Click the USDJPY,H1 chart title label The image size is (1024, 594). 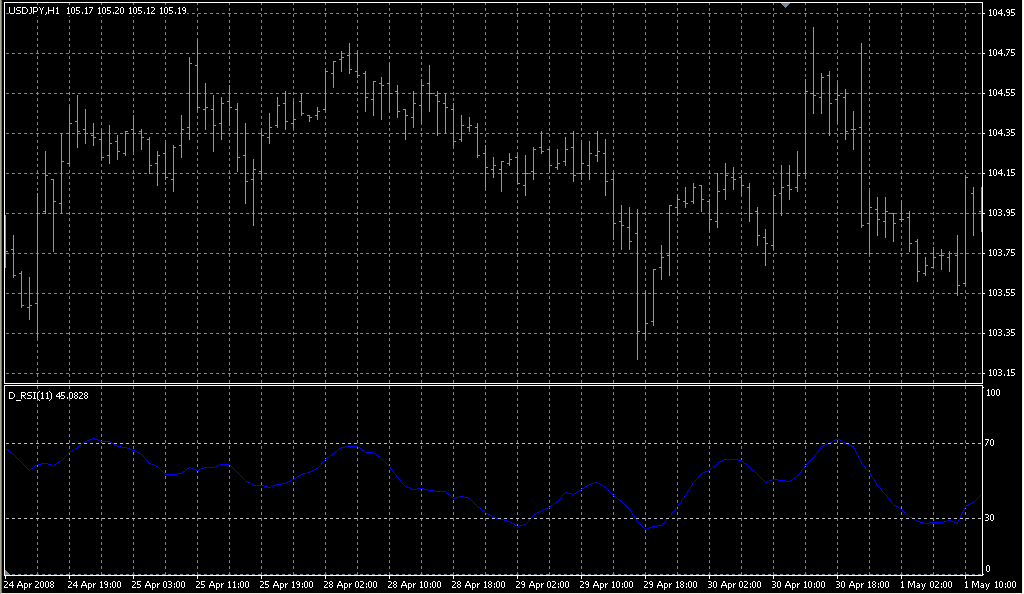(x=33, y=10)
